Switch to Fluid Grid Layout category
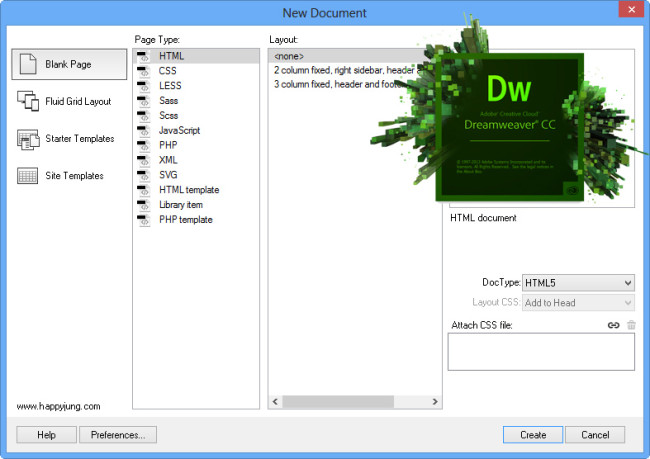 69,101
